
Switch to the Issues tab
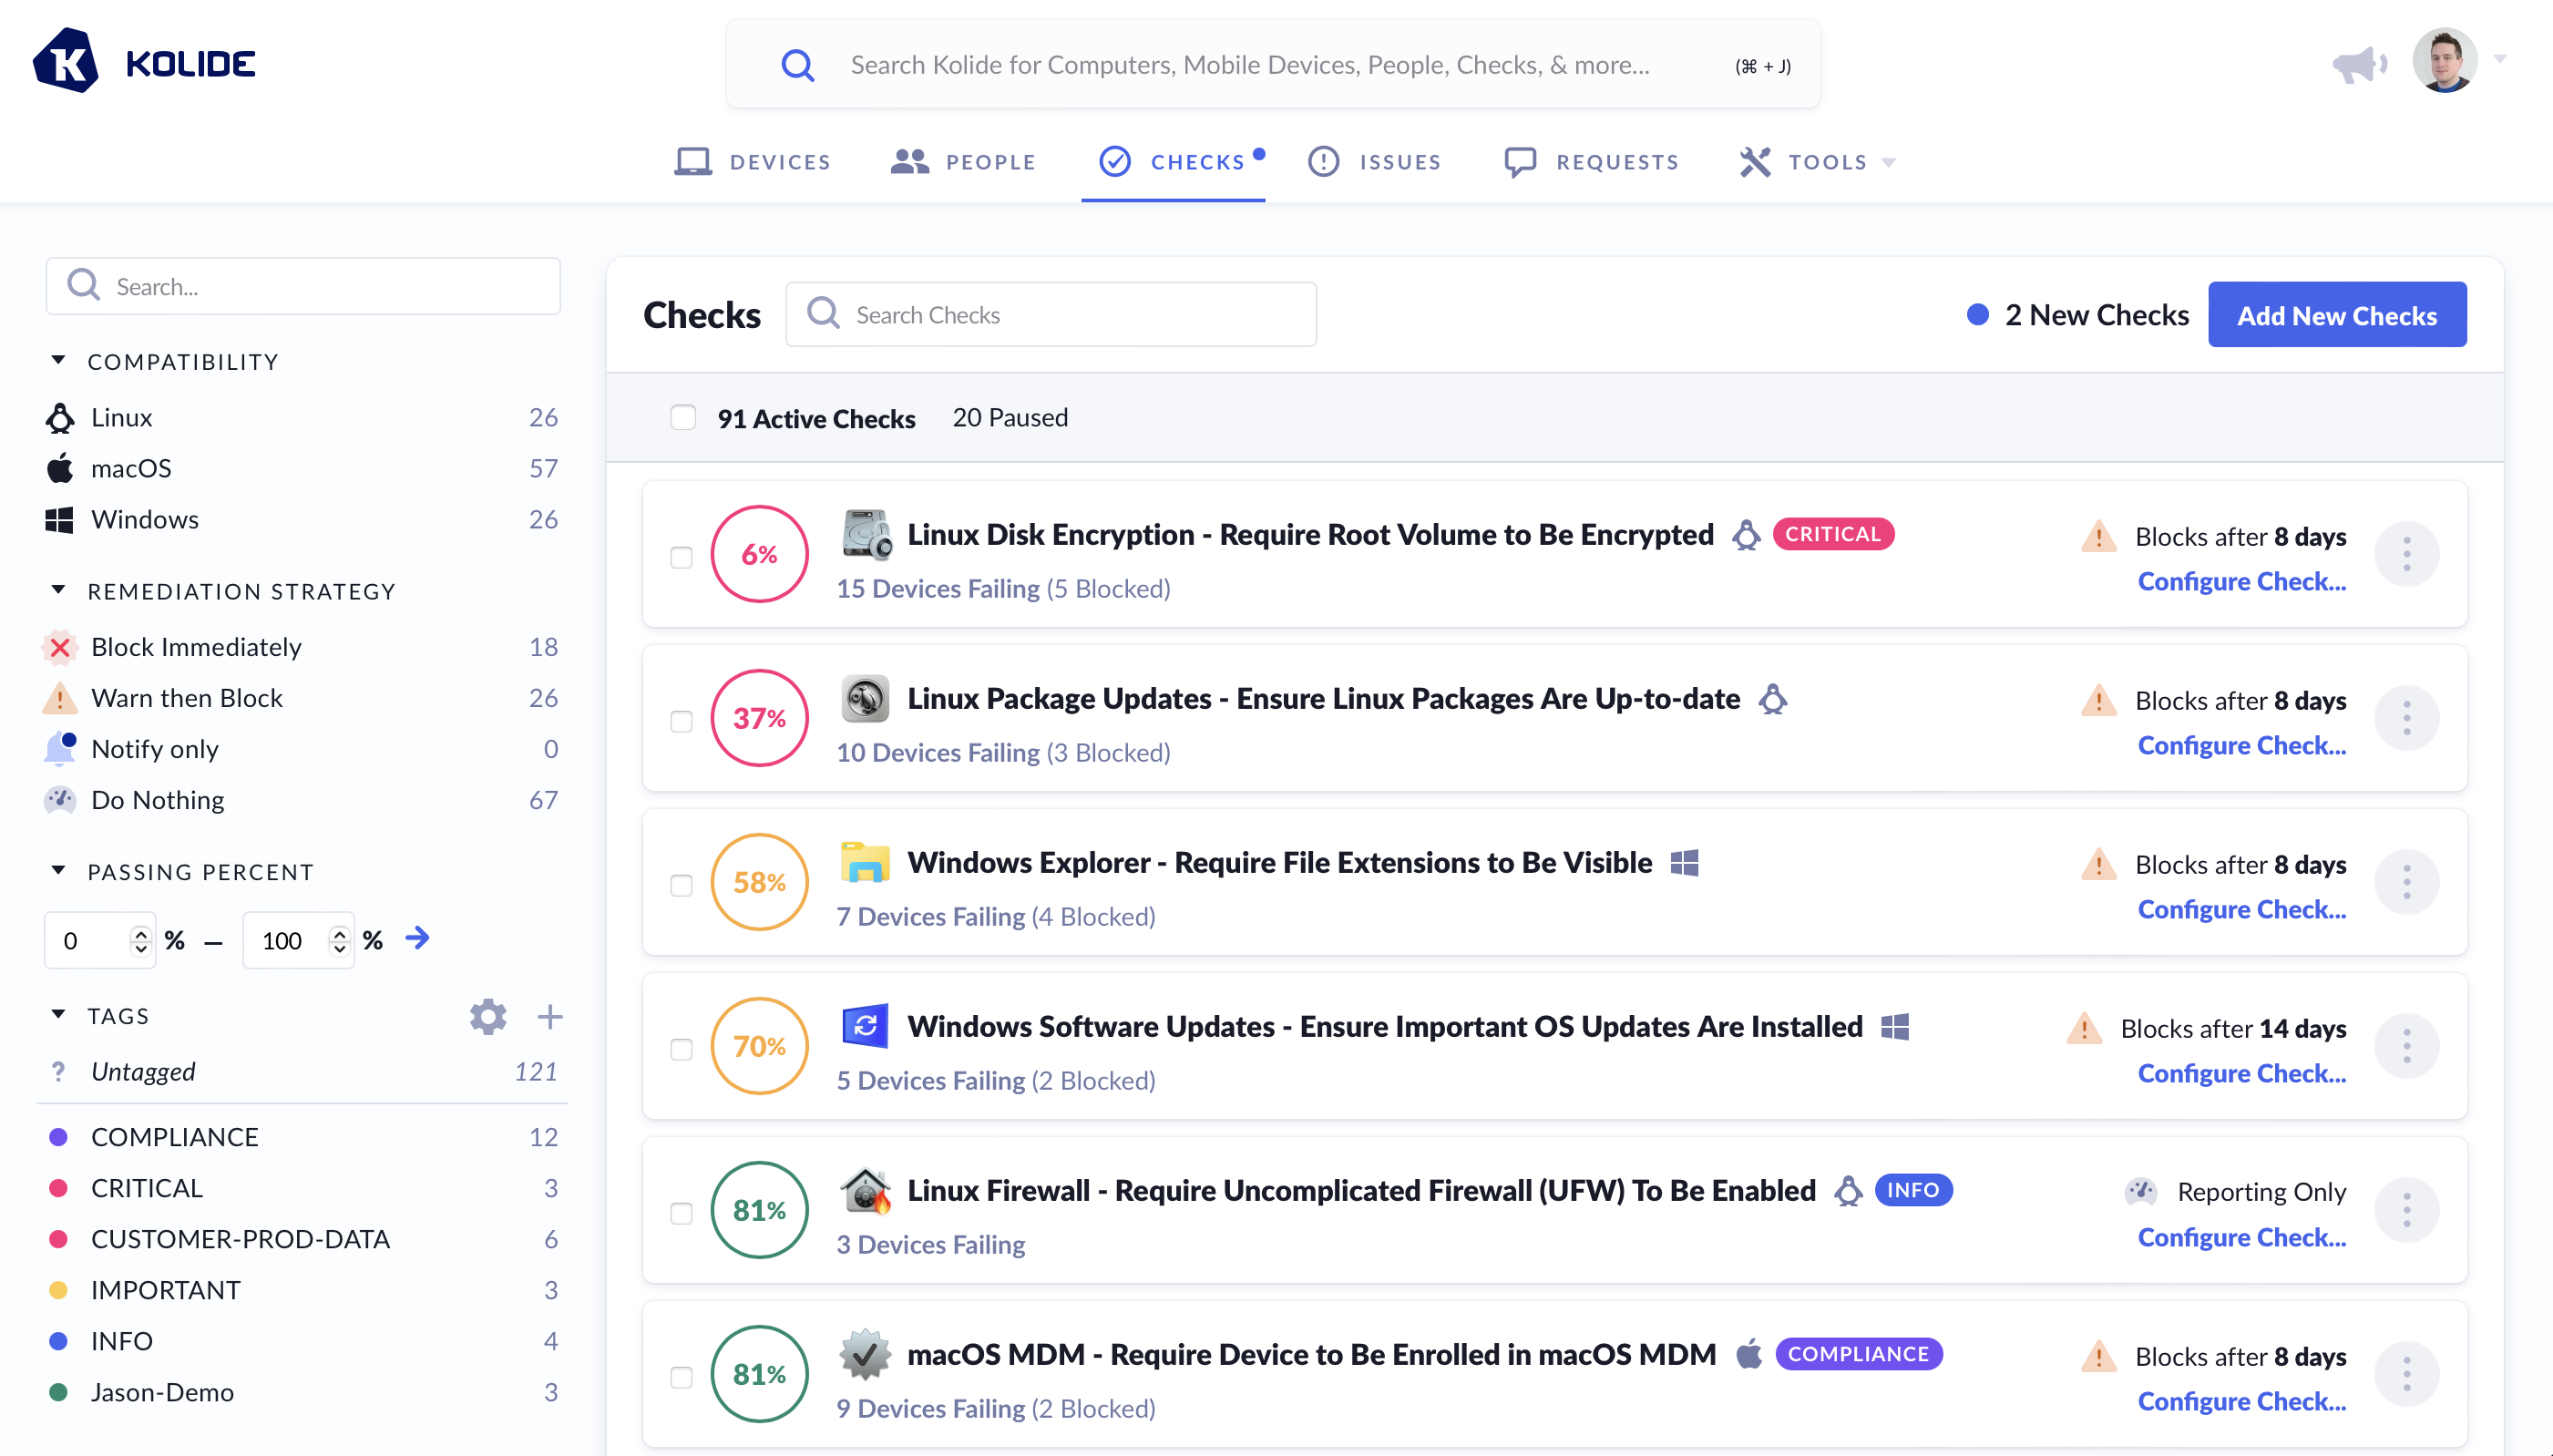(1374, 162)
